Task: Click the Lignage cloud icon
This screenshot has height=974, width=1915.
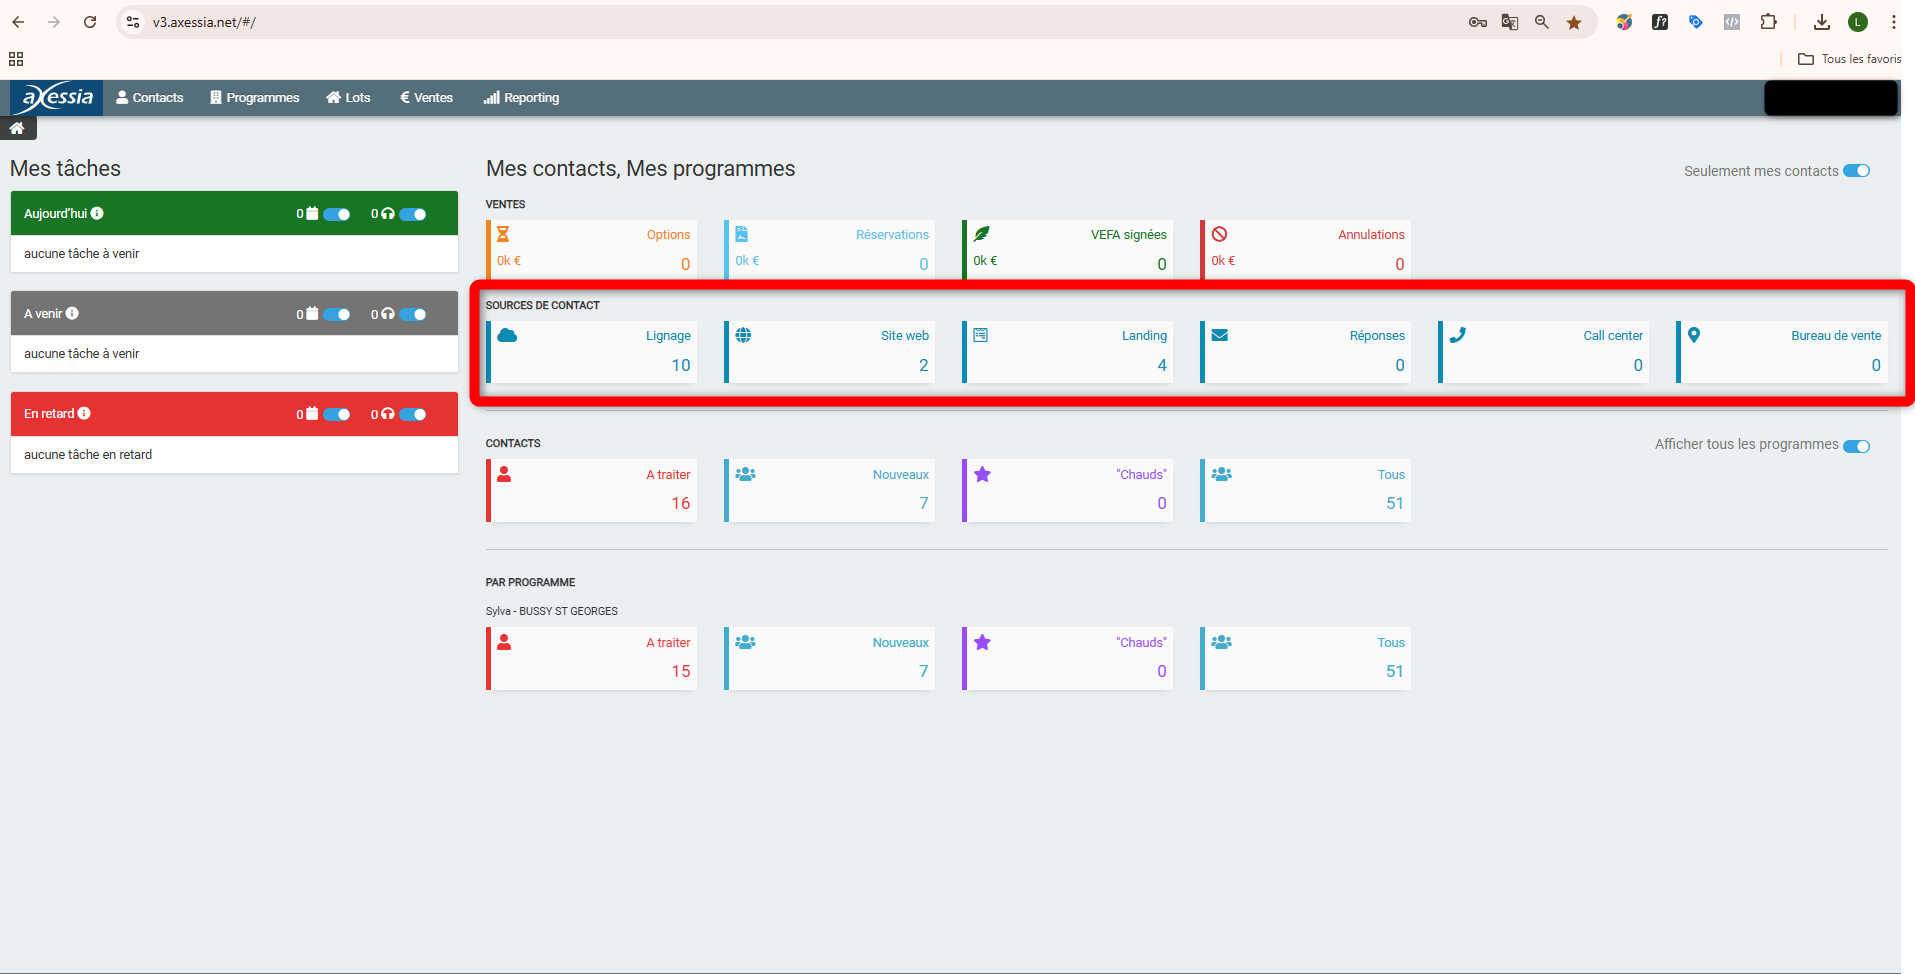Action: (507, 336)
